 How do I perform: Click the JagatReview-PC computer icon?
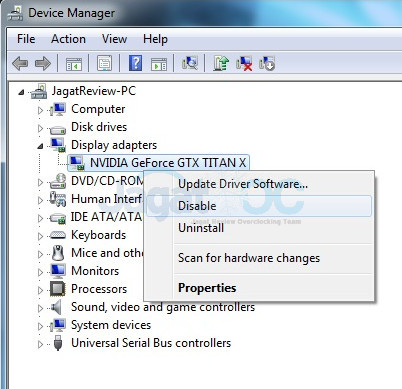39,91
